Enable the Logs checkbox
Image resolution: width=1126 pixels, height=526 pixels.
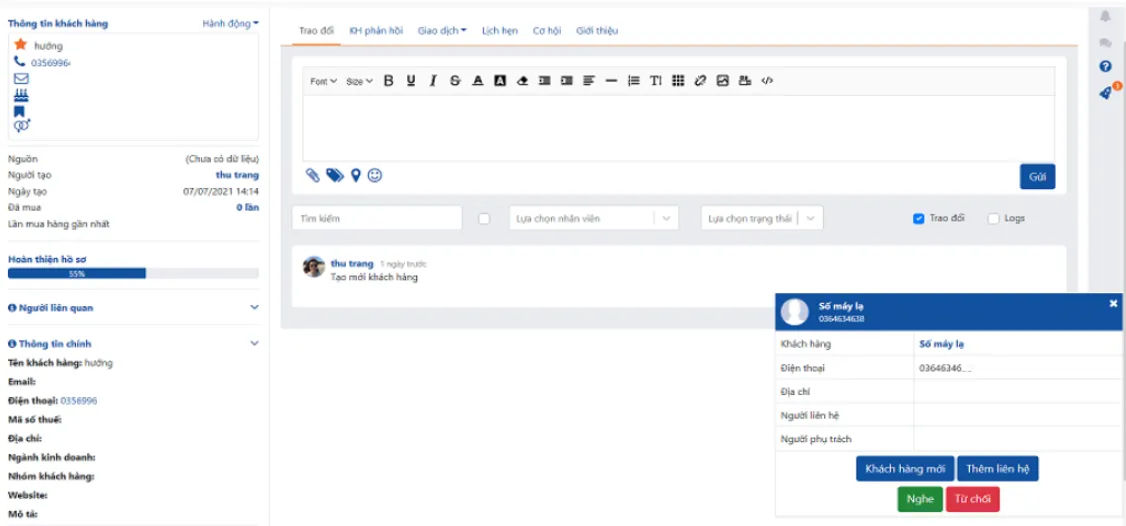pos(993,218)
